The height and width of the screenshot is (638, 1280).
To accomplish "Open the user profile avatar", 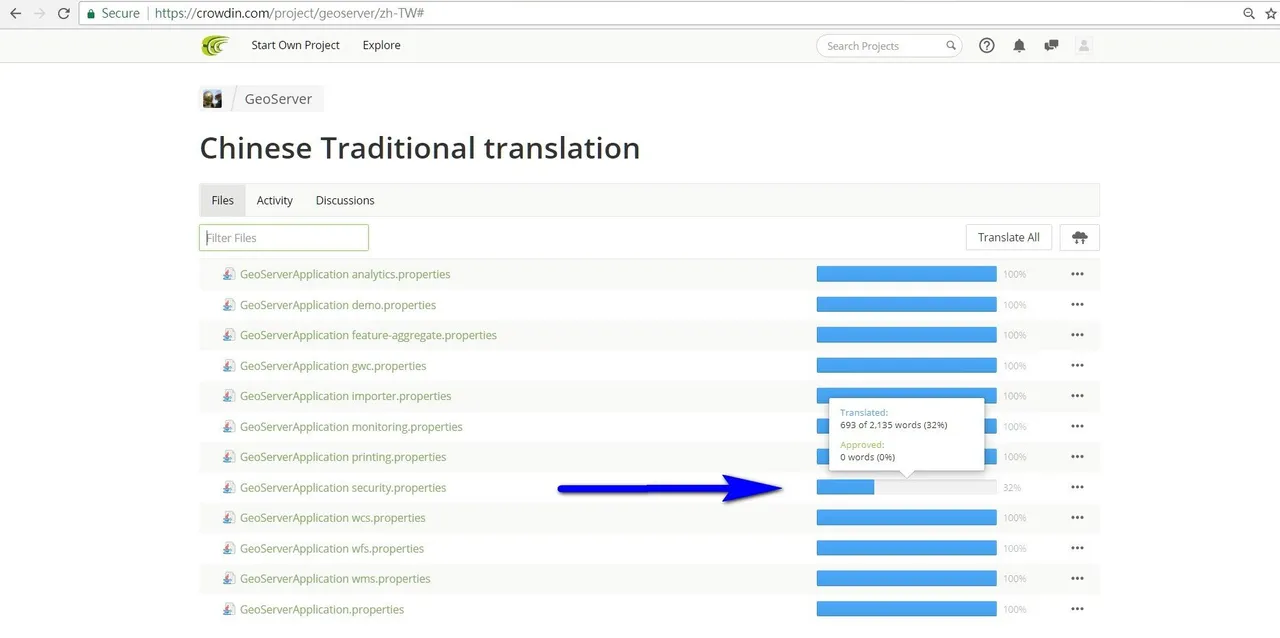I will [1084, 46].
